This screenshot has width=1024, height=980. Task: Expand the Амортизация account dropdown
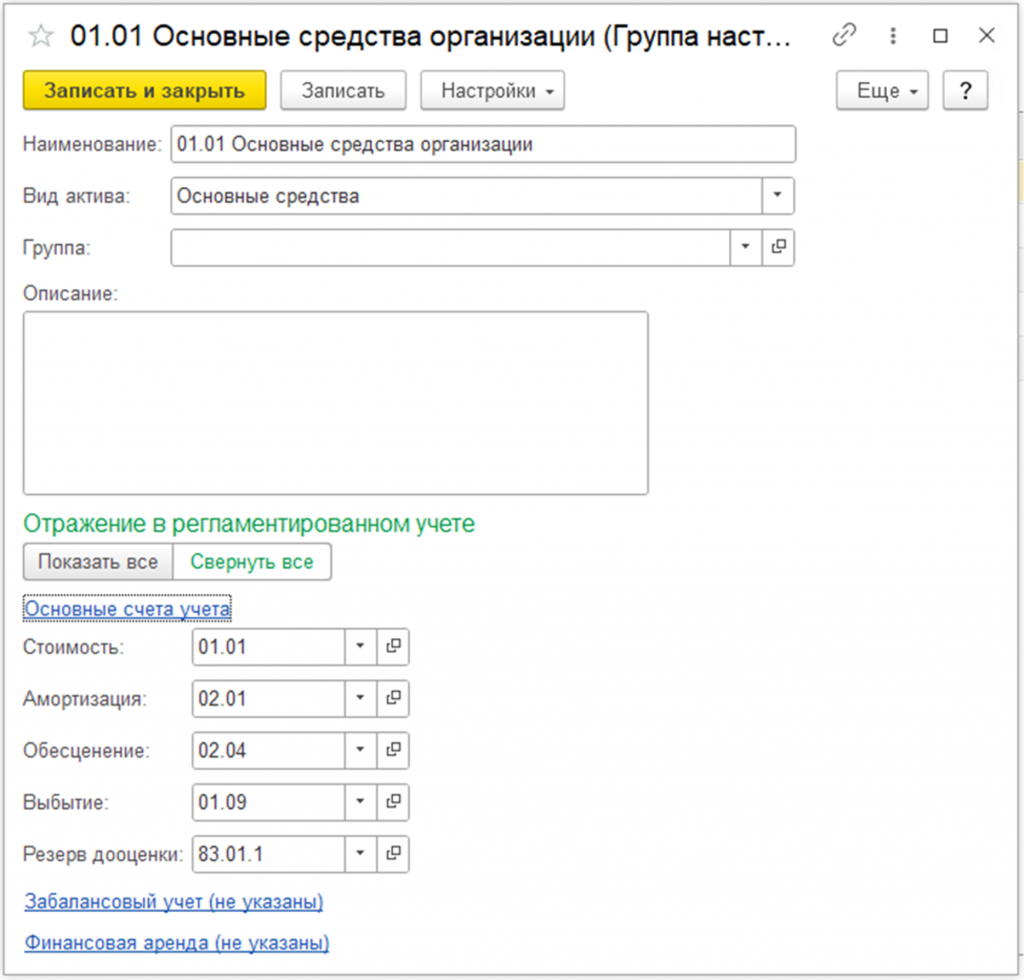(360, 698)
